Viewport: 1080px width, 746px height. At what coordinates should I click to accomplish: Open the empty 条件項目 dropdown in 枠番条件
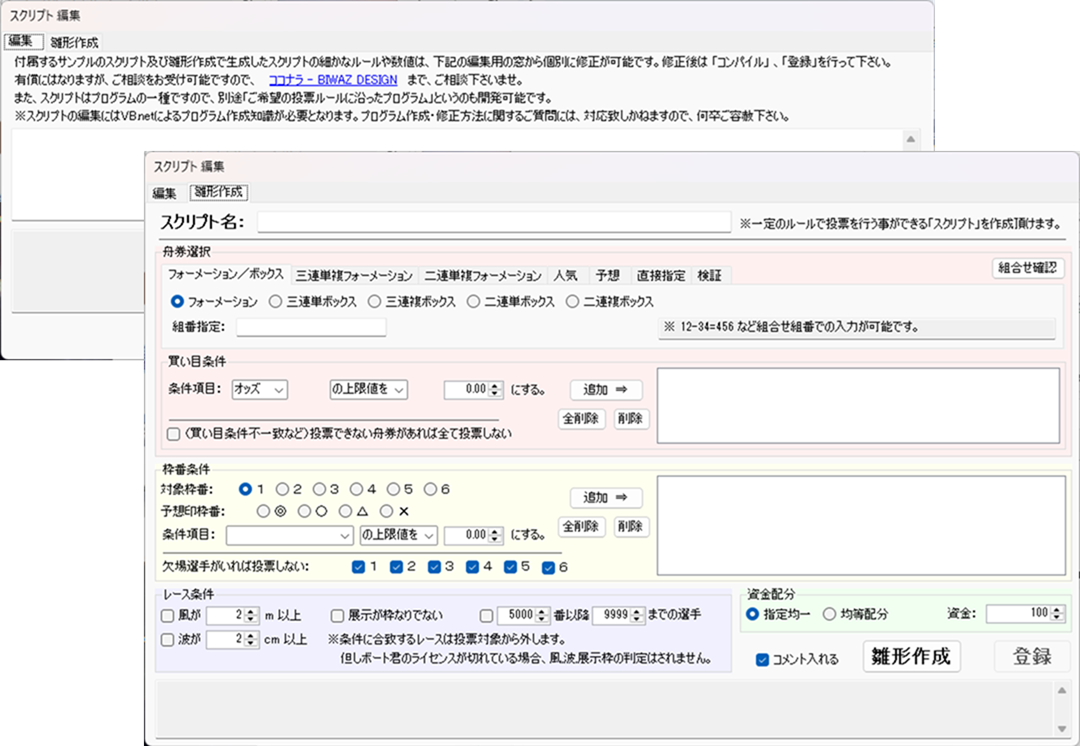[x=289, y=535]
